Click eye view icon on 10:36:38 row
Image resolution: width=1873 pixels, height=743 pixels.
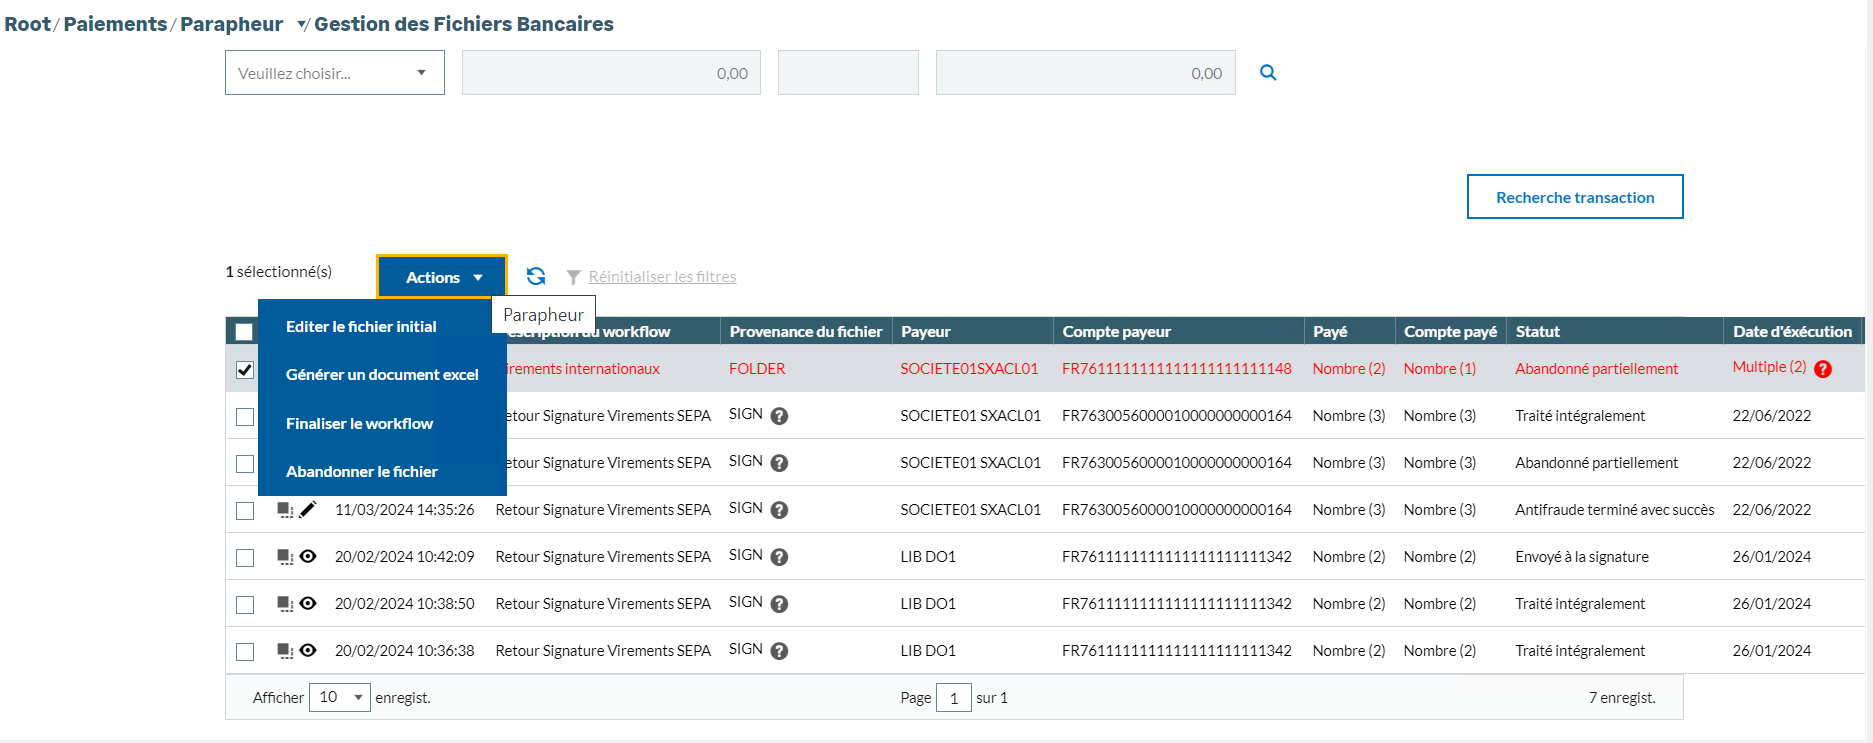308,651
